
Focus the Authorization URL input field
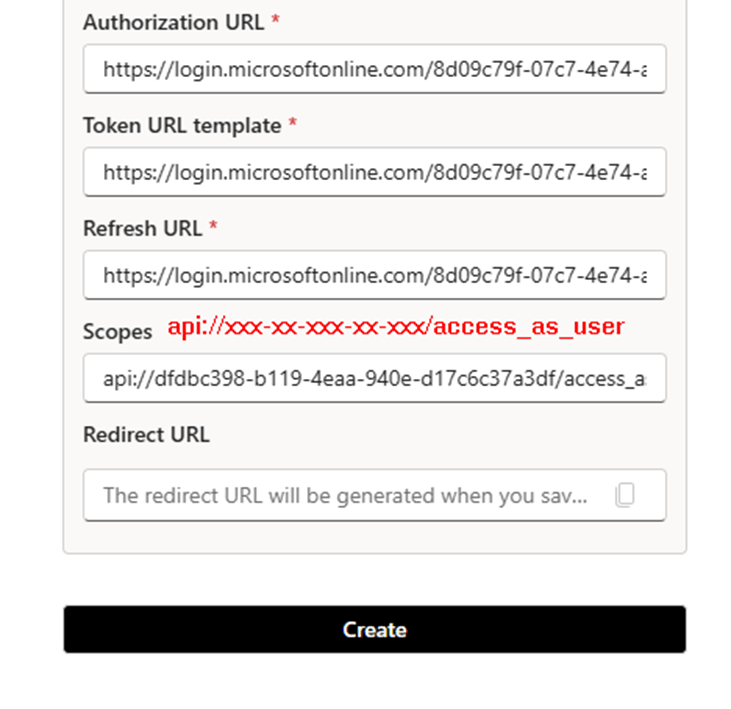[374, 69]
